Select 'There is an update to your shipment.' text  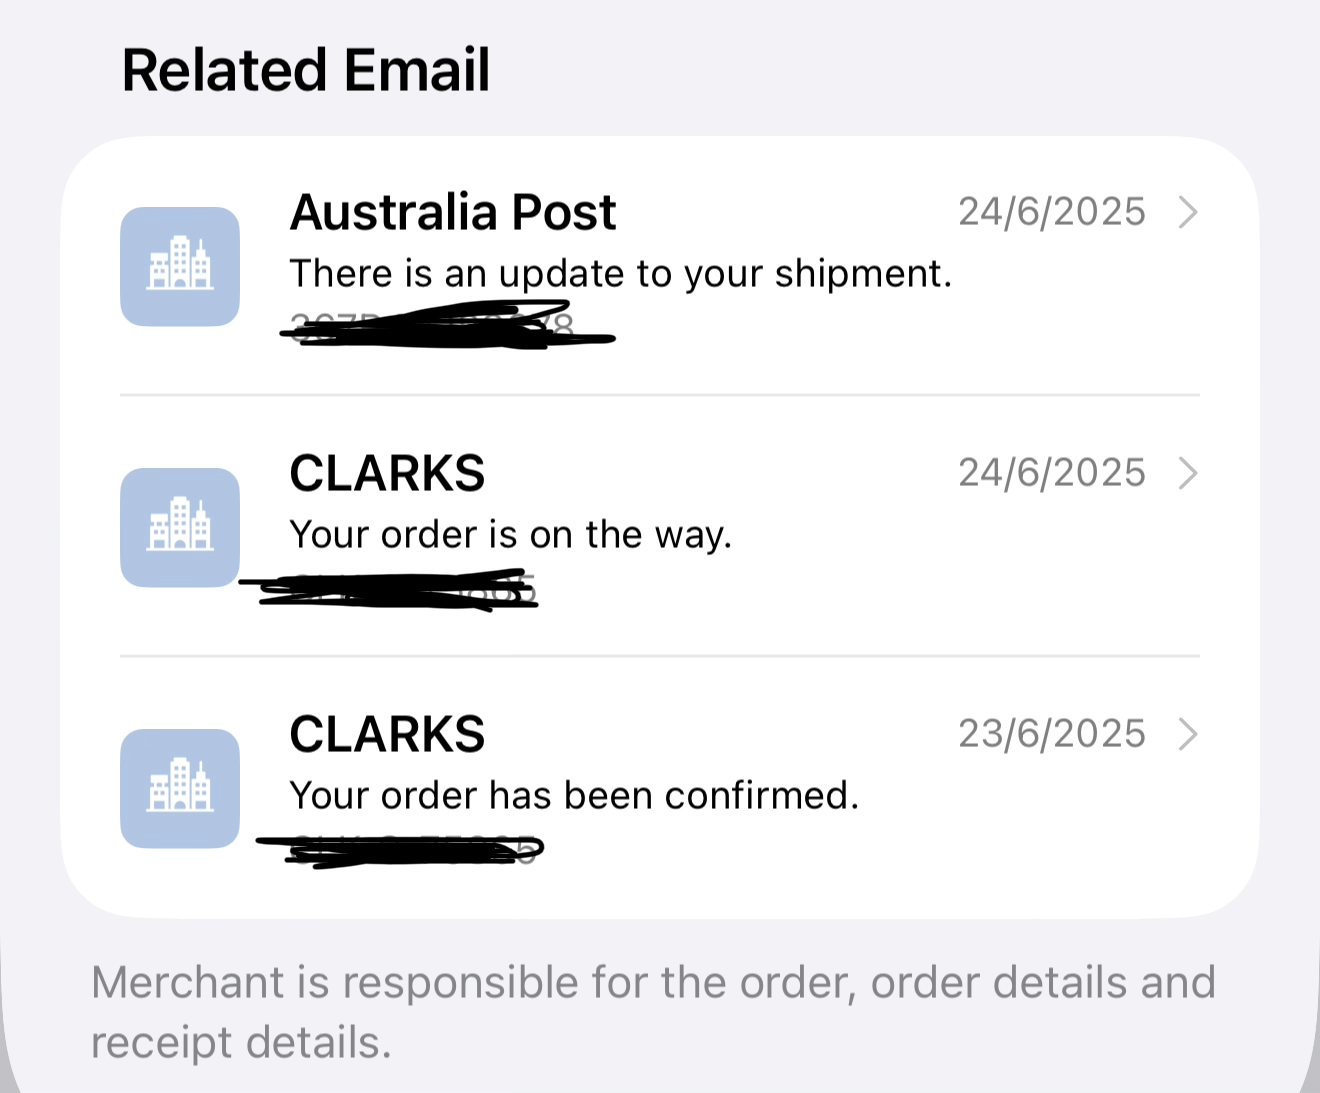(x=620, y=274)
